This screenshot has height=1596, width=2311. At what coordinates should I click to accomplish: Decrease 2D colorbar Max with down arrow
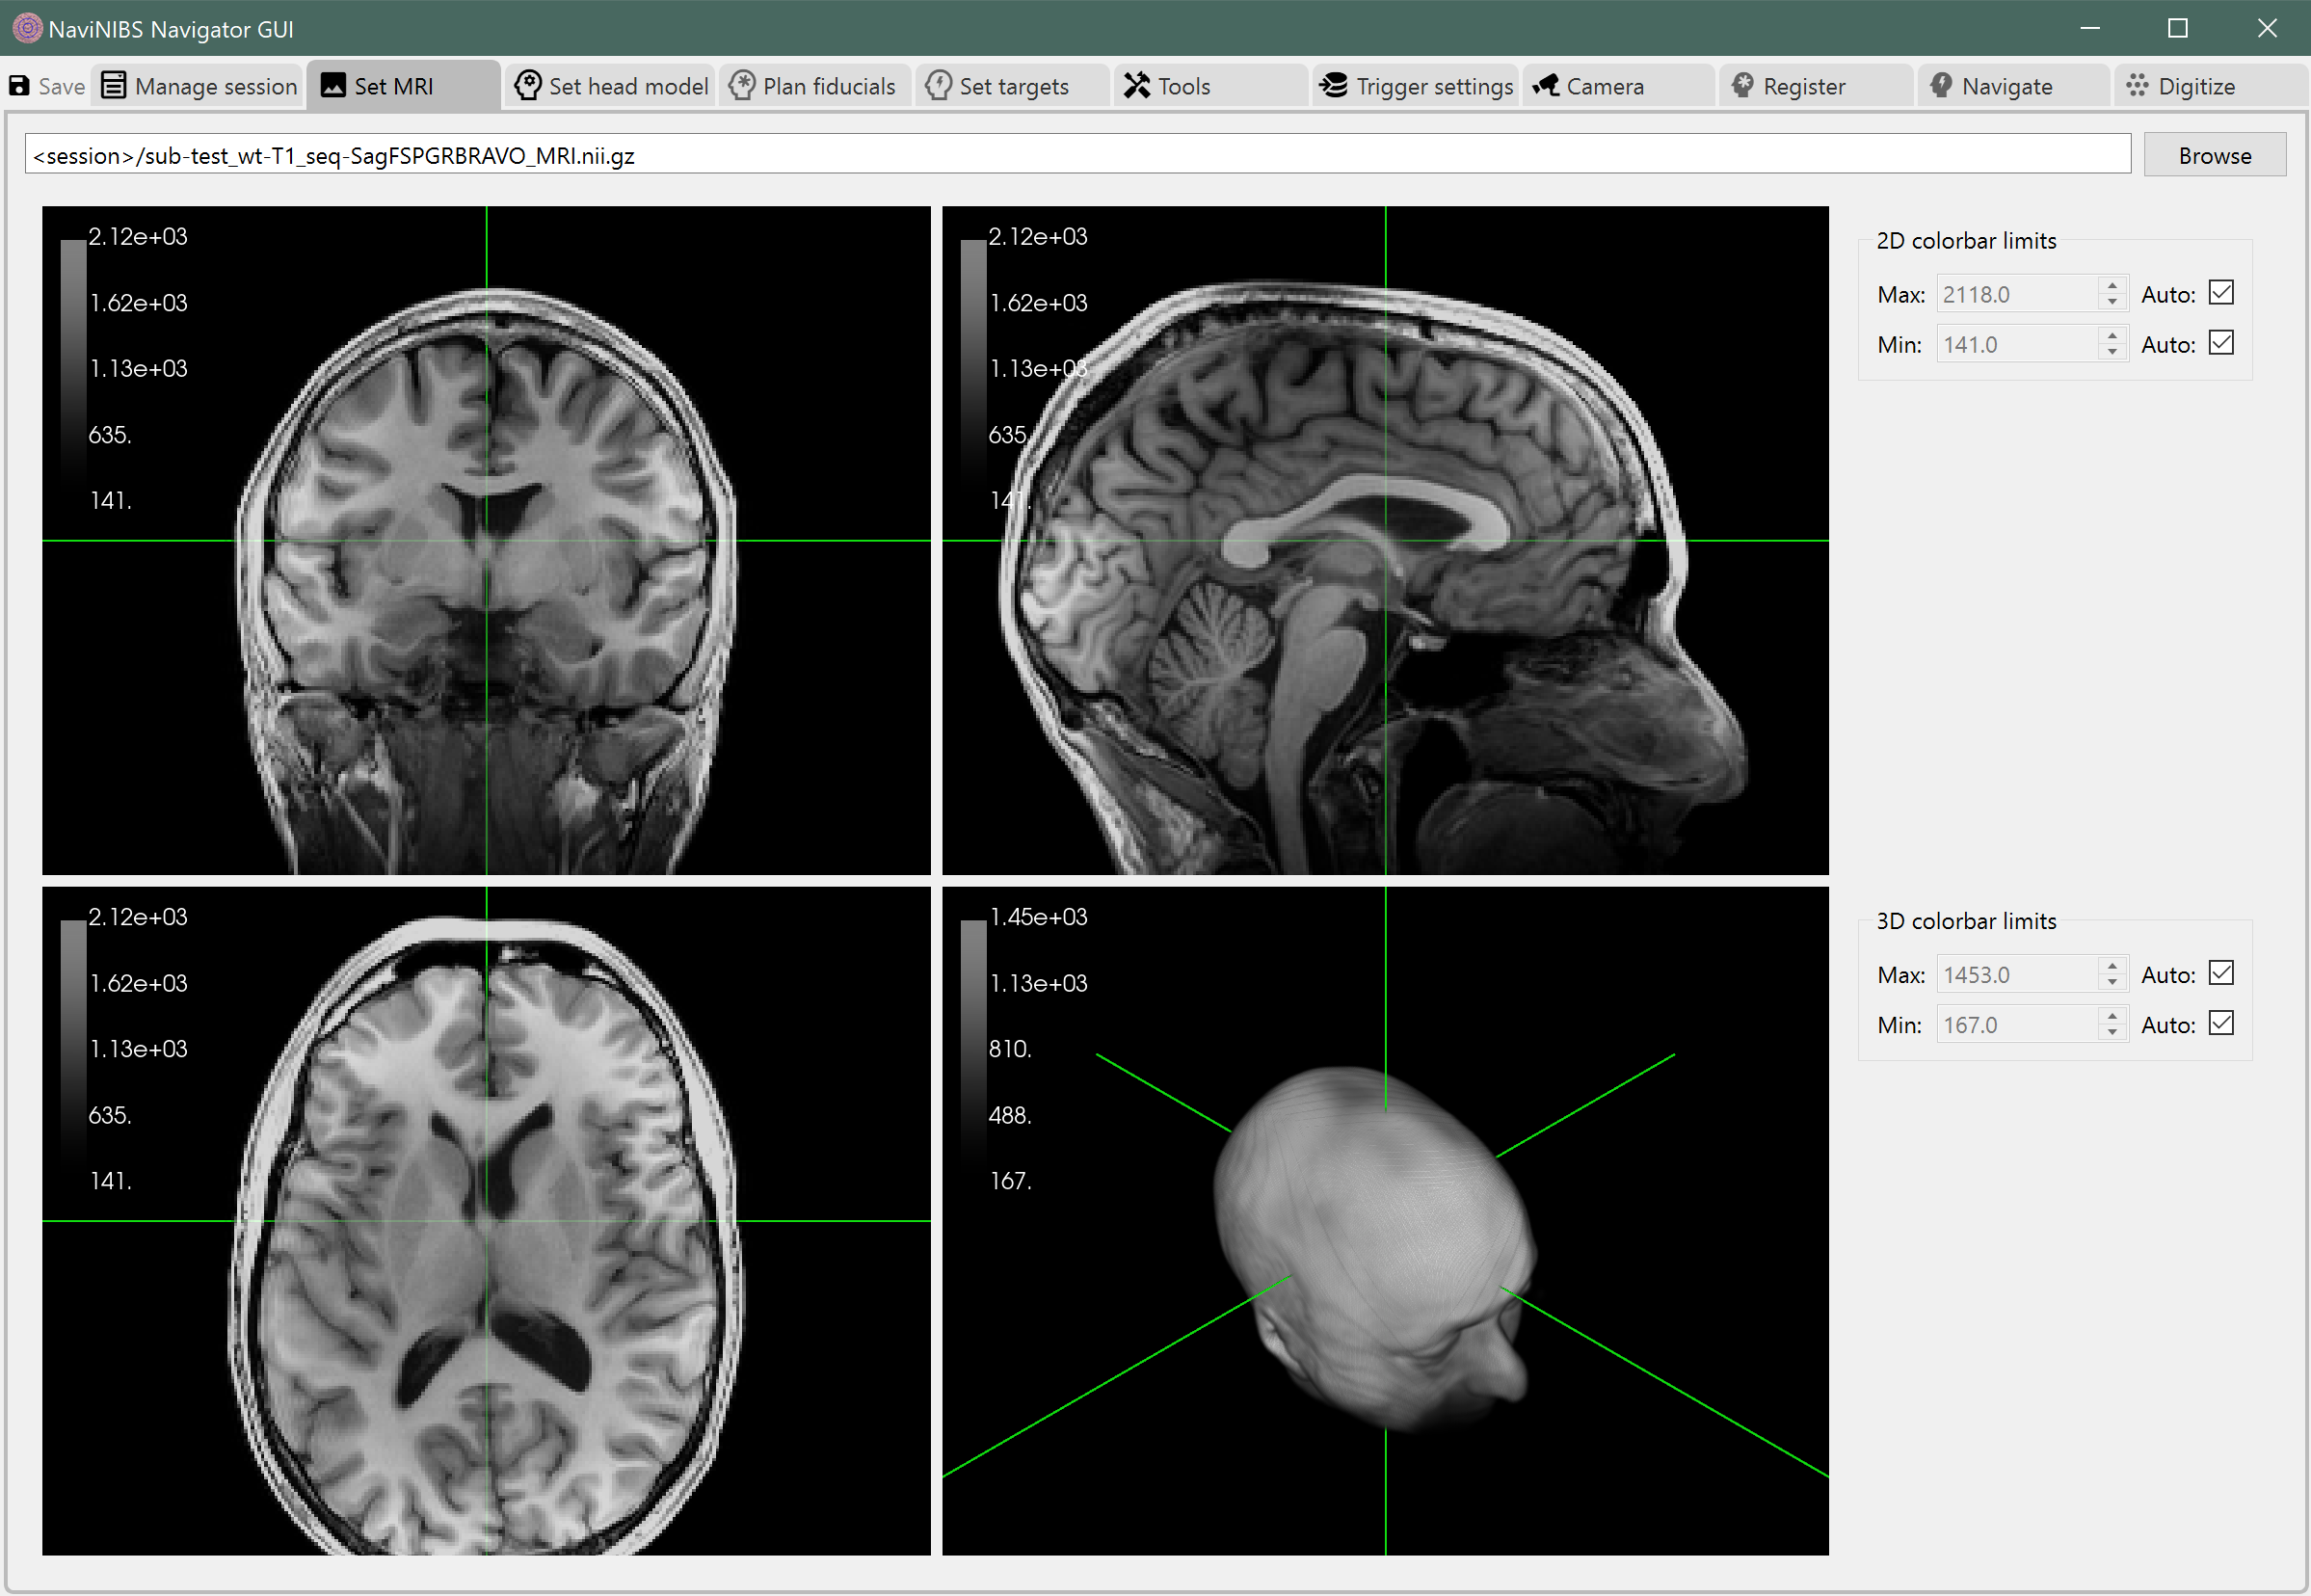pyautogui.click(x=2112, y=302)
